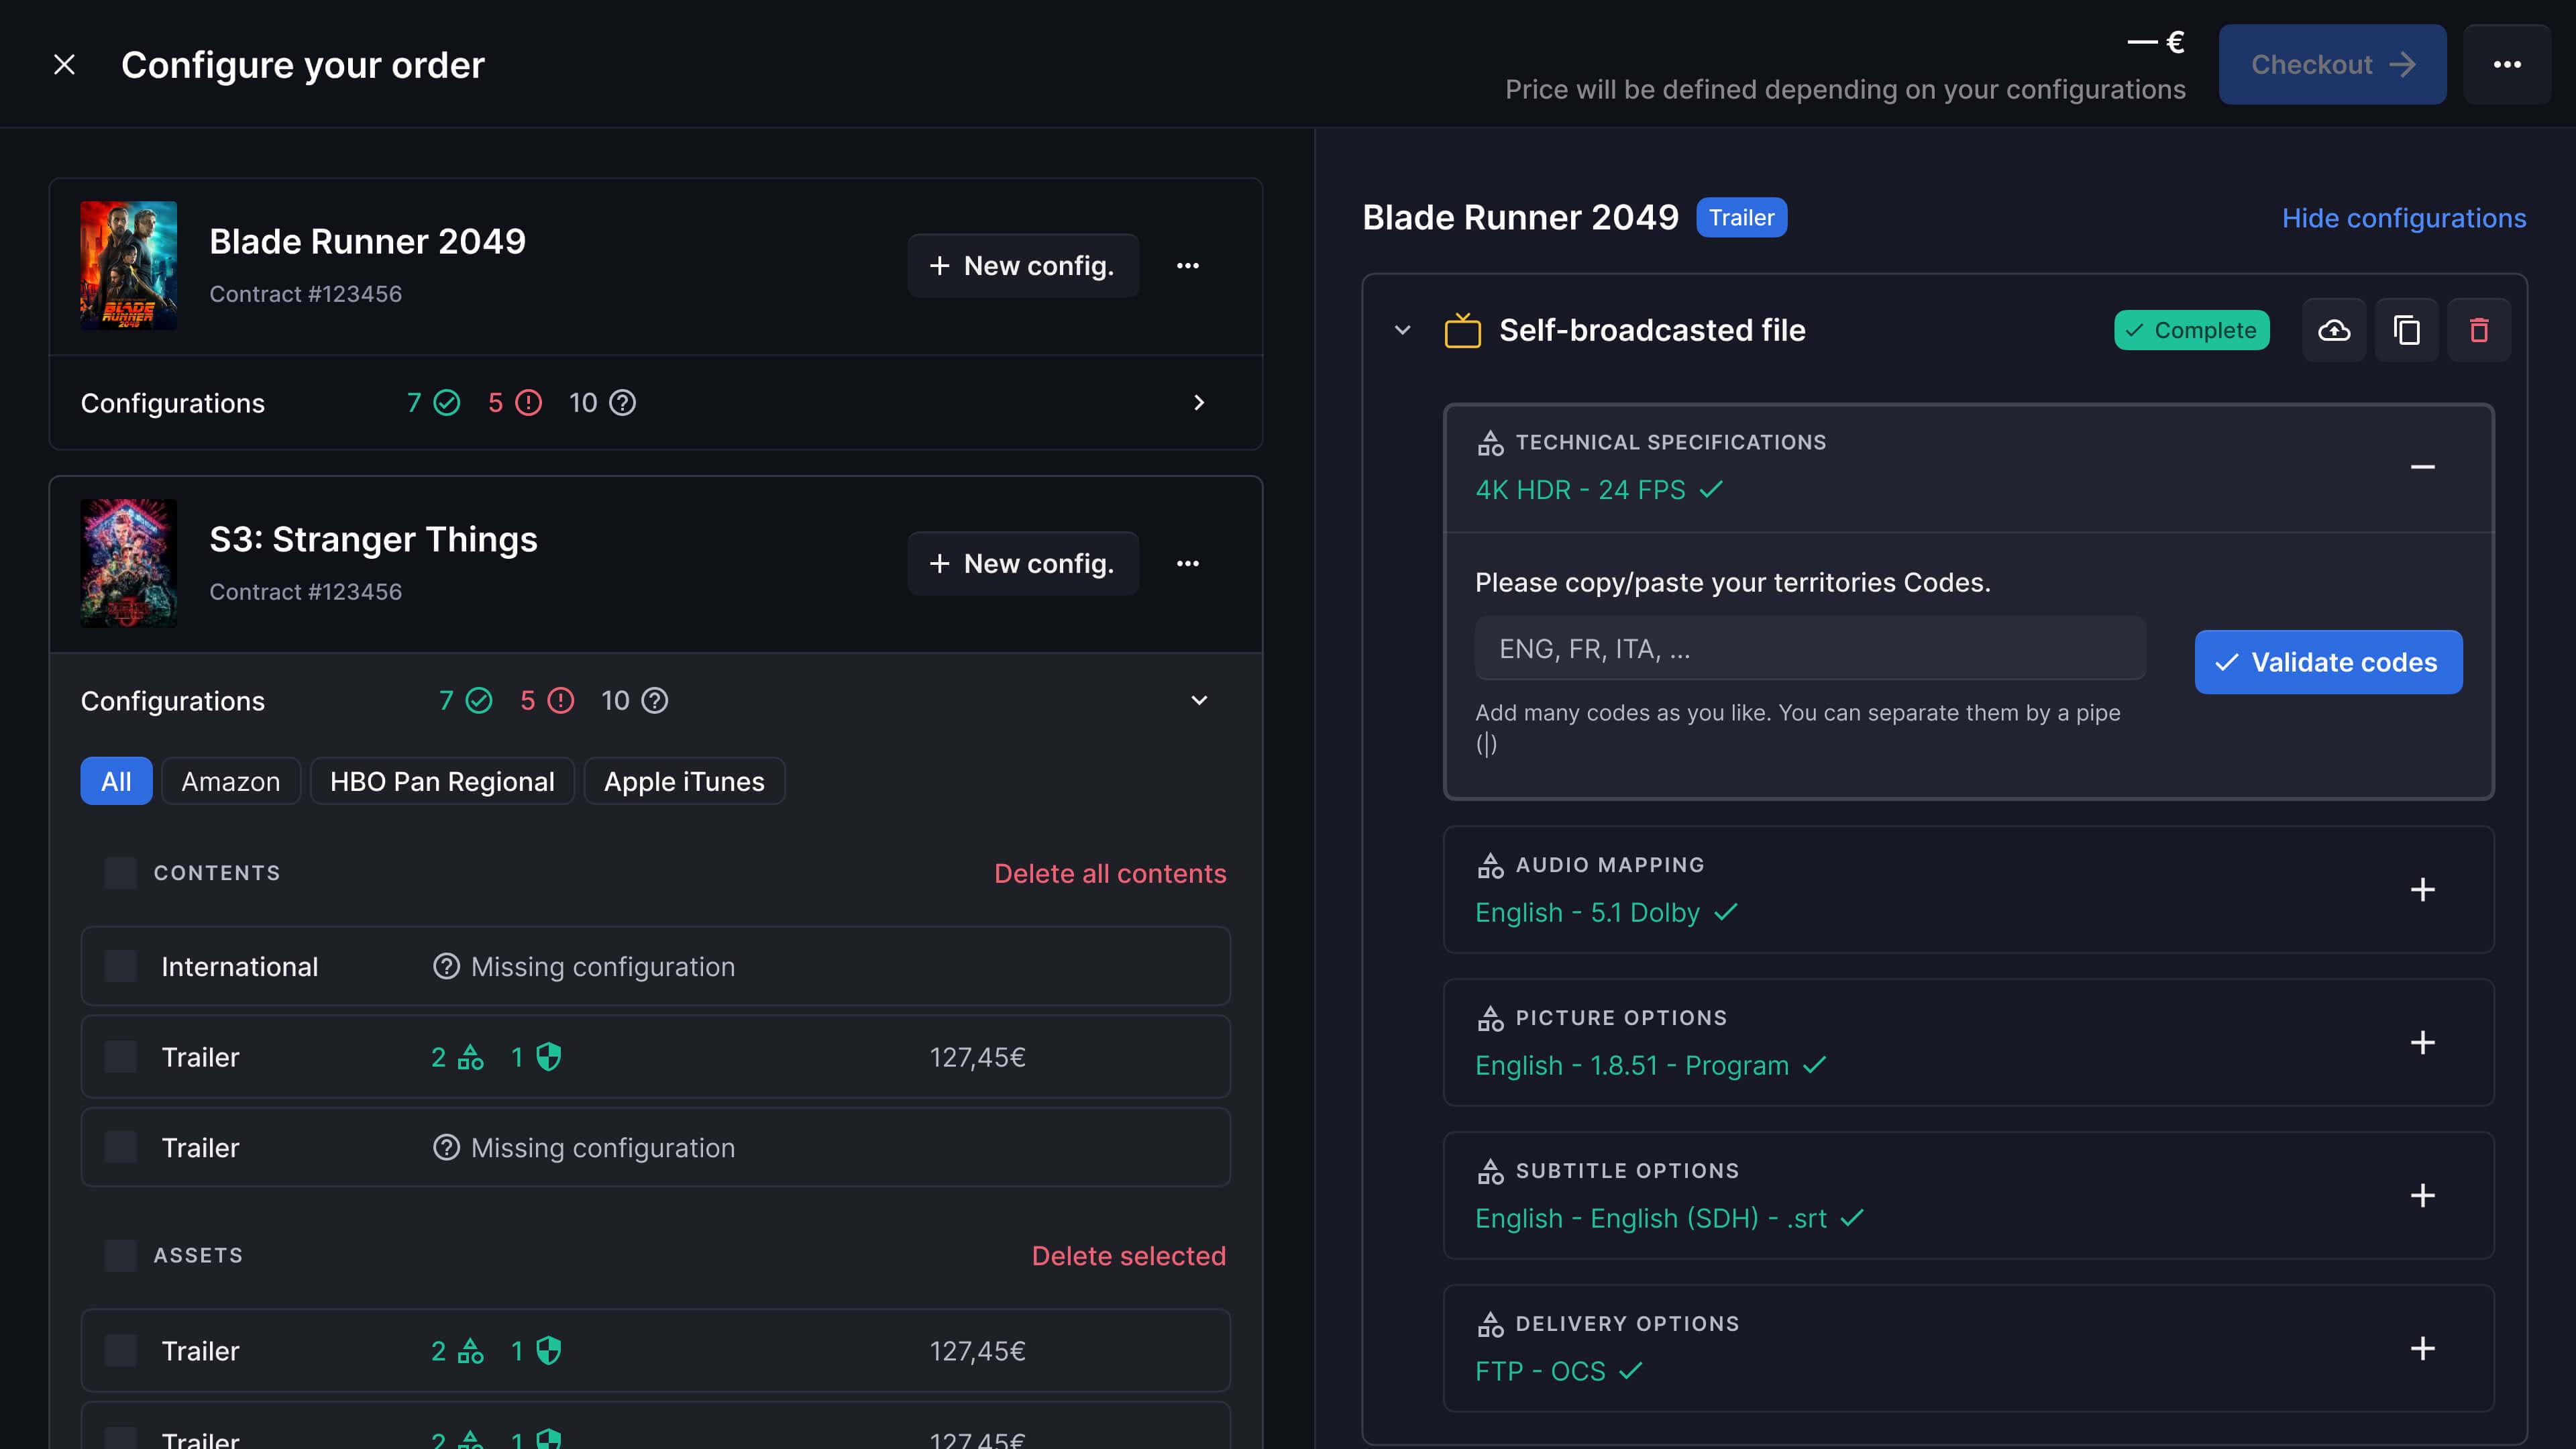Click Blade Runner error count alert icon
This screenshot has height=1449, width=2576.
point(528,403)
